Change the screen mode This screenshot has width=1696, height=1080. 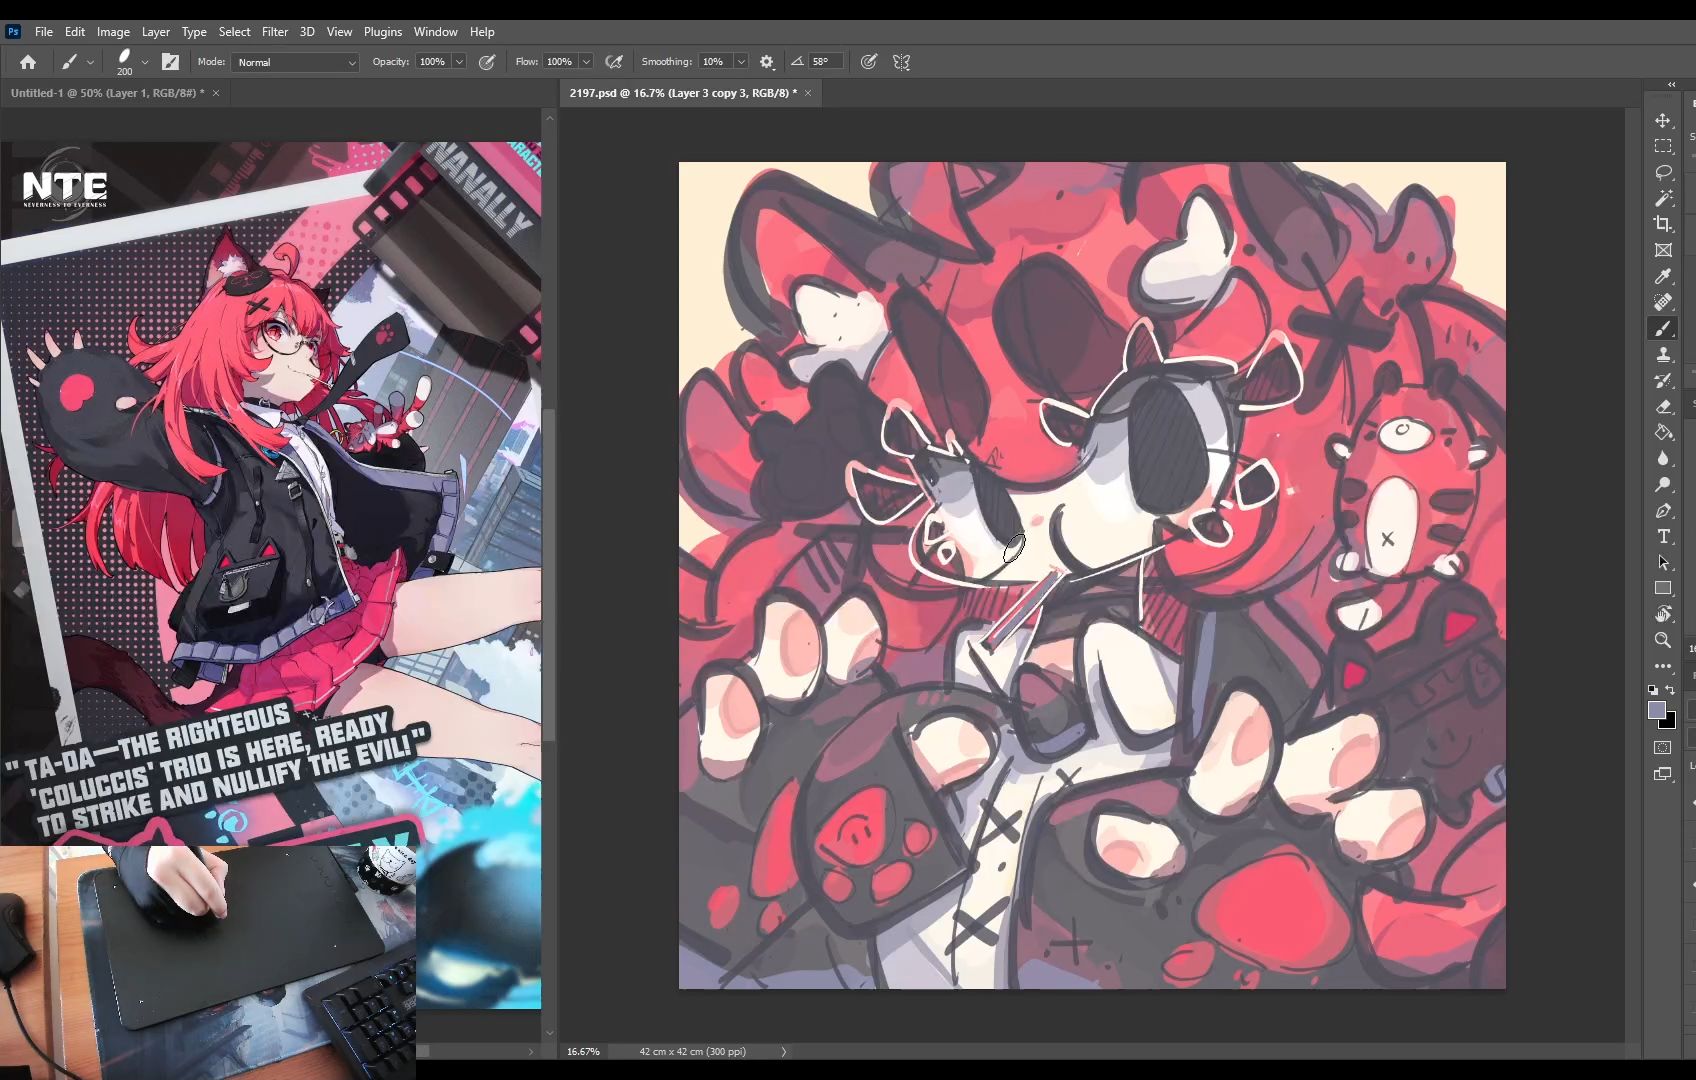click(1663, 774)
